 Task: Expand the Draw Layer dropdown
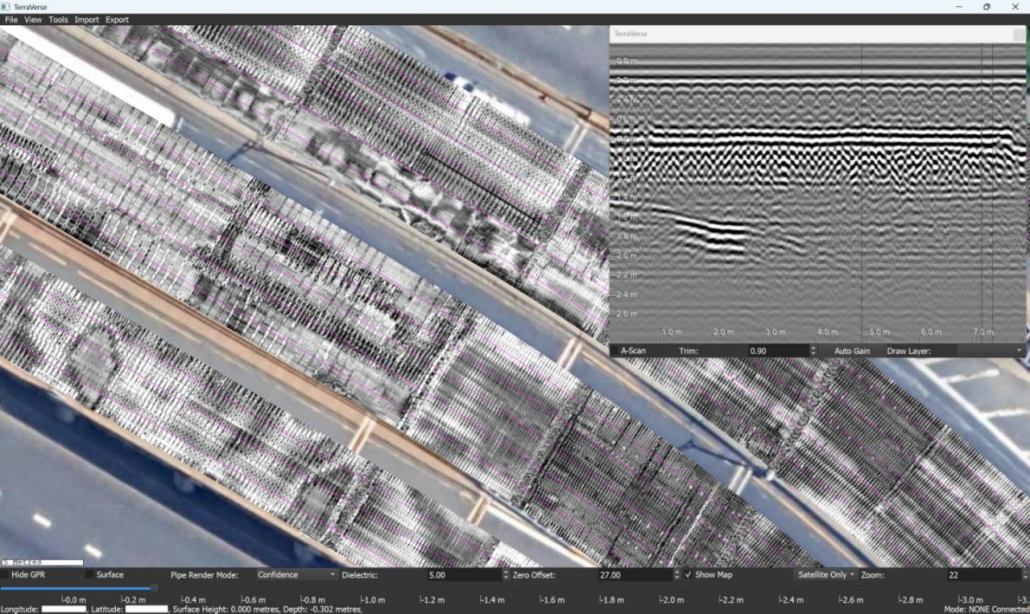pyautogui.click(x=990, y=351)
